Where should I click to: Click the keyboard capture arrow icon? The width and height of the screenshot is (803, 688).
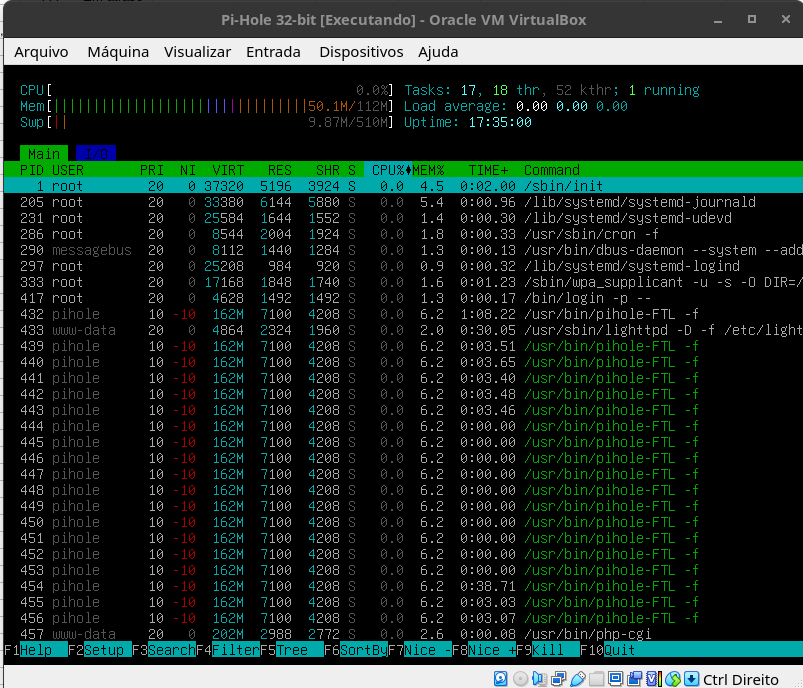coord(691,679)
